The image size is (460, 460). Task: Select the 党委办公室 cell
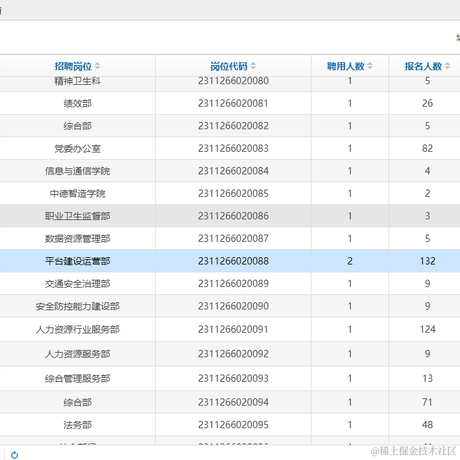78,148
